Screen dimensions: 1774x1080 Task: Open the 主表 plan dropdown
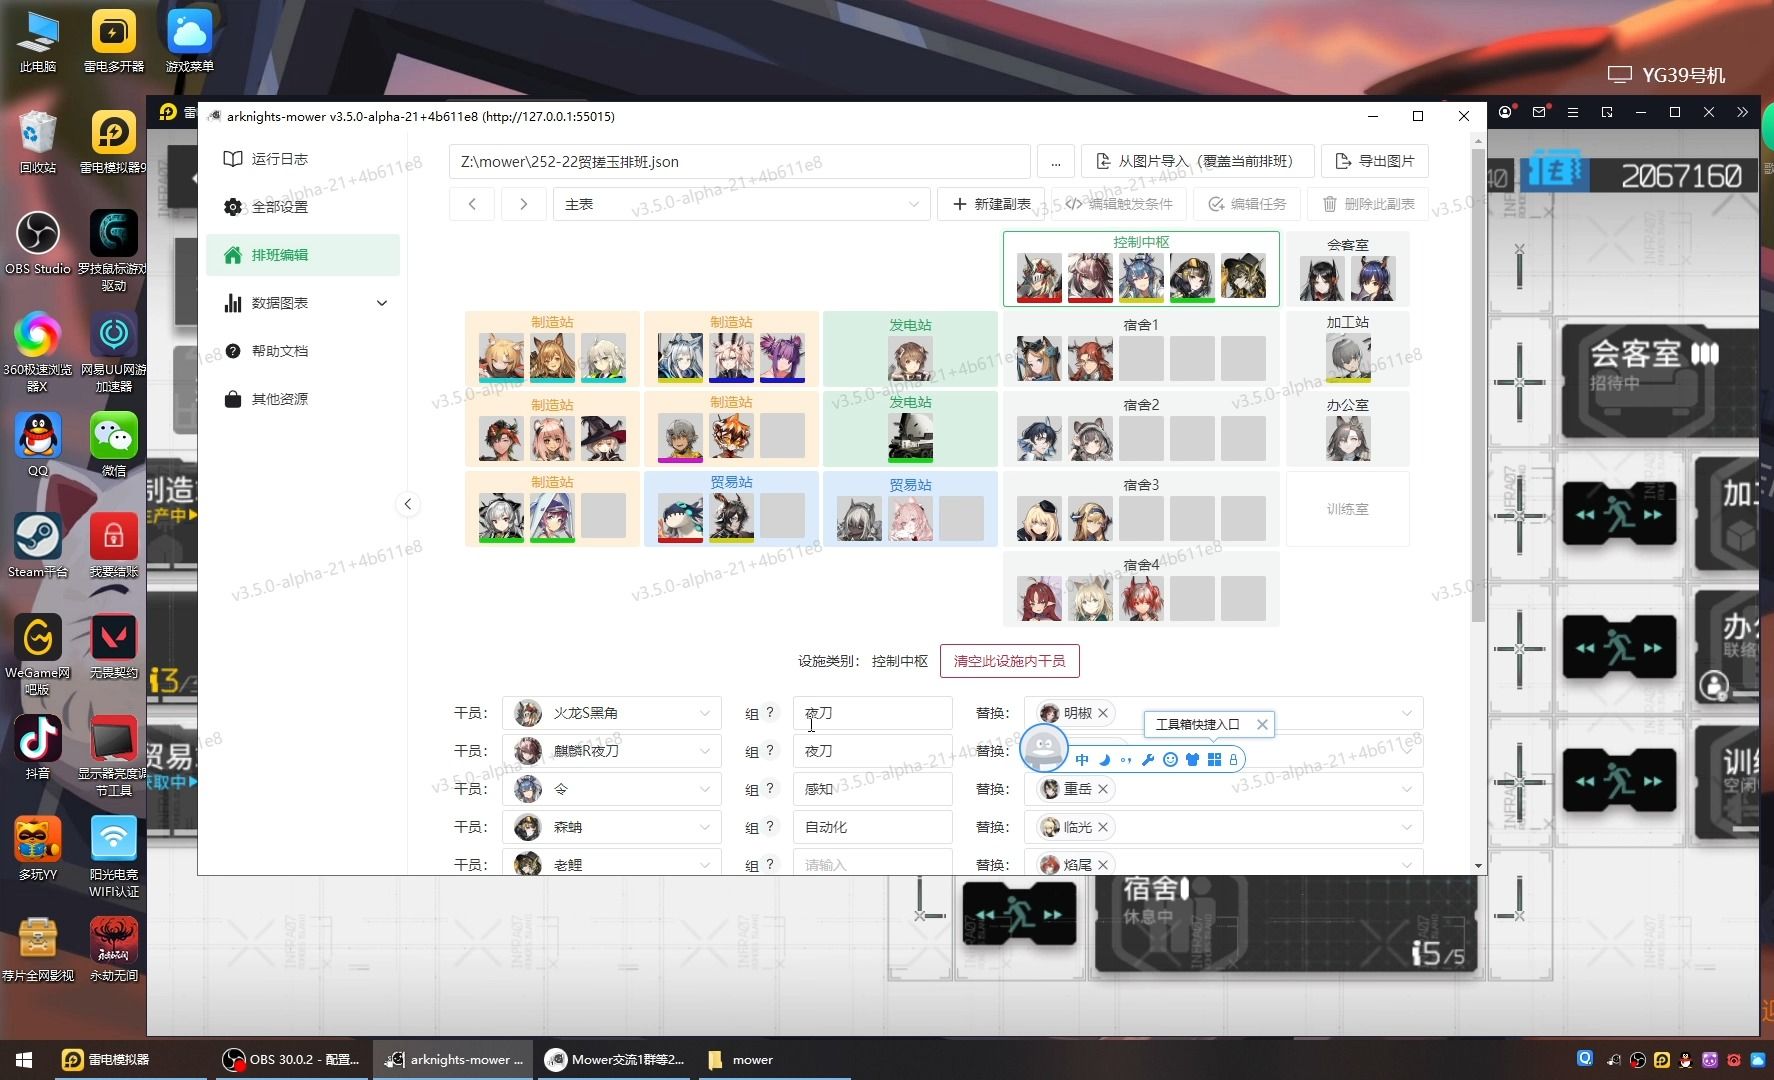pos(741,204)
